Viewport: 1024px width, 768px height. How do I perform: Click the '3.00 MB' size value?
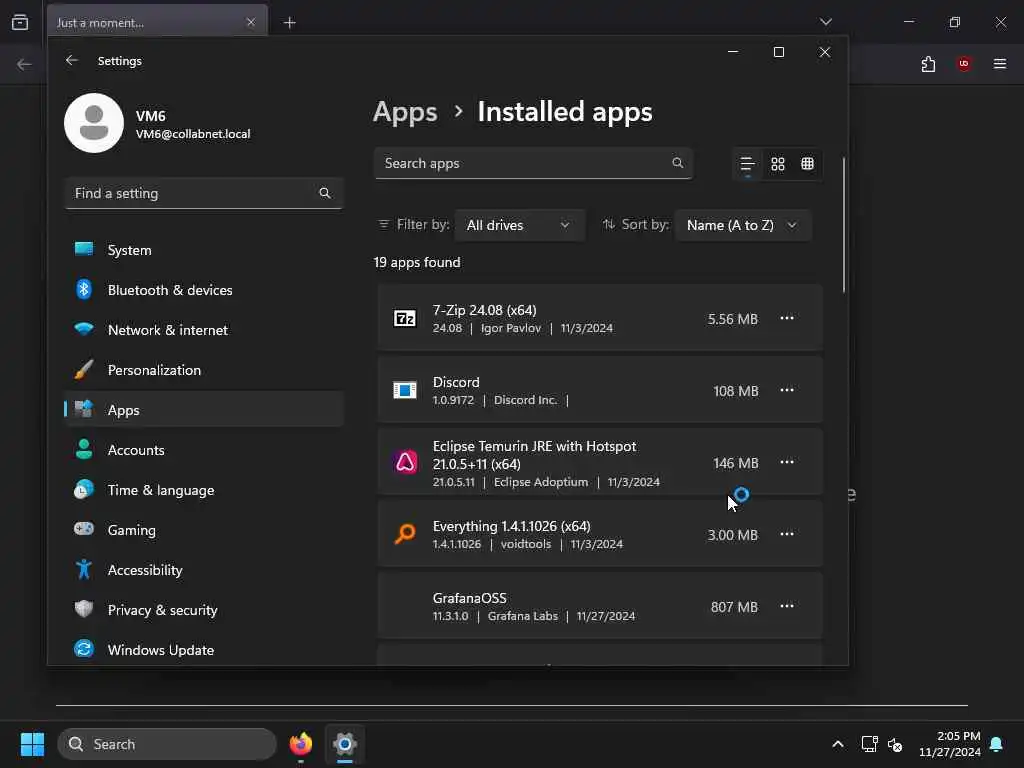[733, 535]
